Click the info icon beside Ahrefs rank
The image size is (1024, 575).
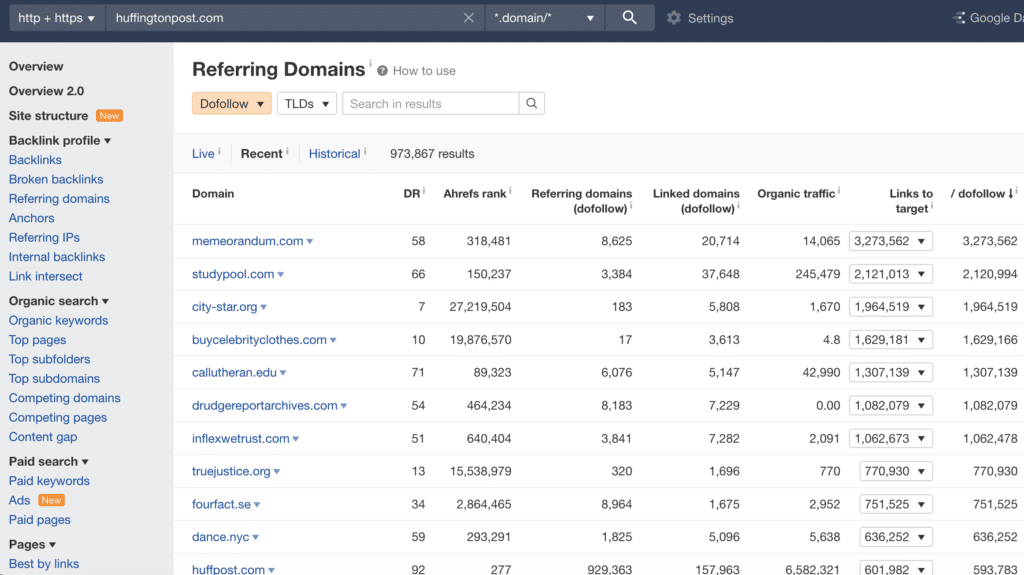click(x=510, y=190)
